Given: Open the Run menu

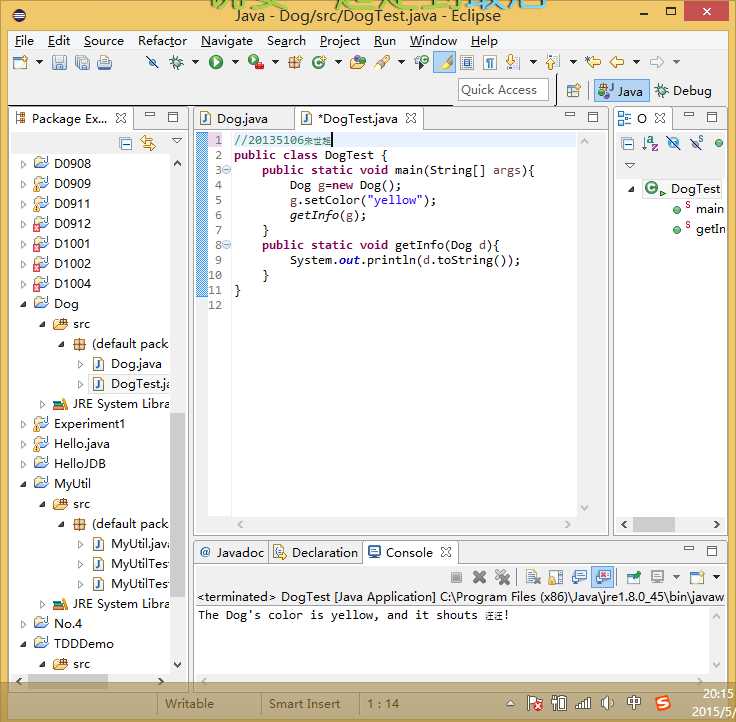Looking at the screenshot, I should (384, 41).
